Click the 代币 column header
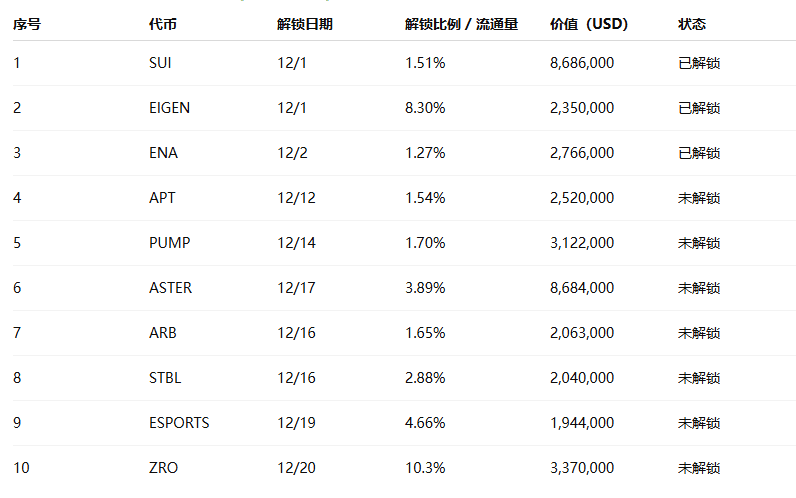This screenshot has height=498, width=796. tap(162, 24)
